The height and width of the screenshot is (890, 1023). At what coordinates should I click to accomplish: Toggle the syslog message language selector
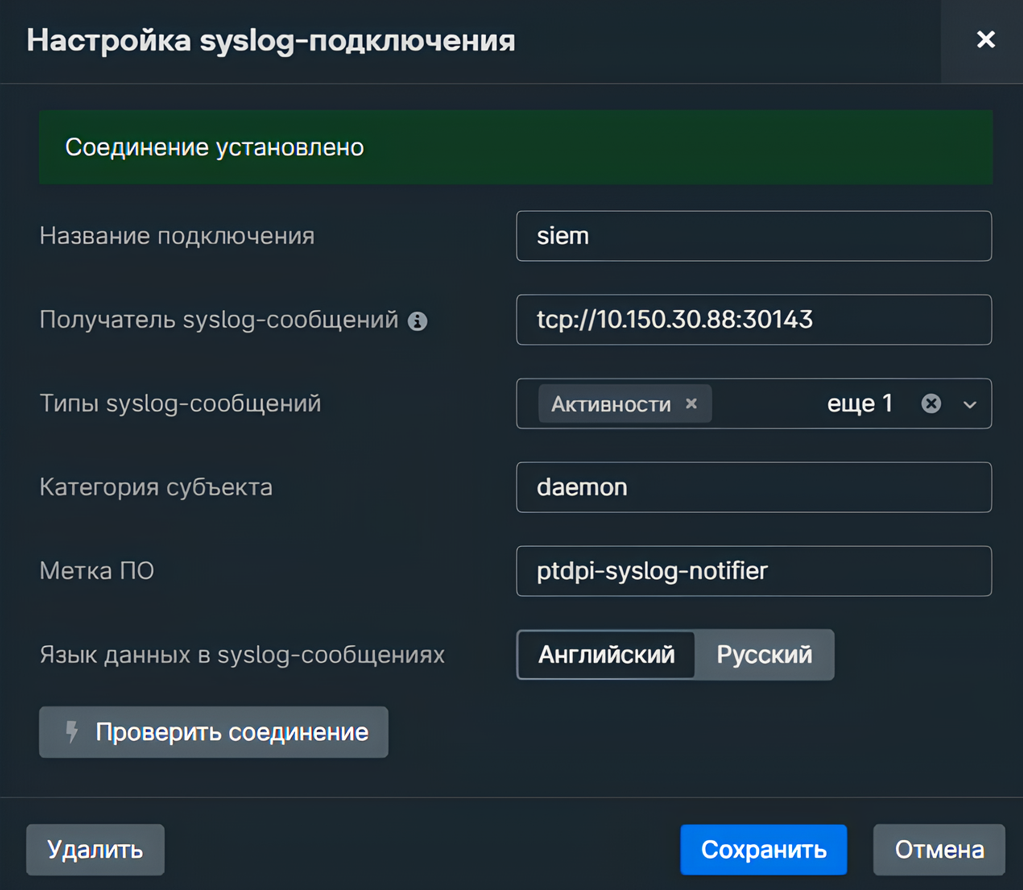coord(675,654)
